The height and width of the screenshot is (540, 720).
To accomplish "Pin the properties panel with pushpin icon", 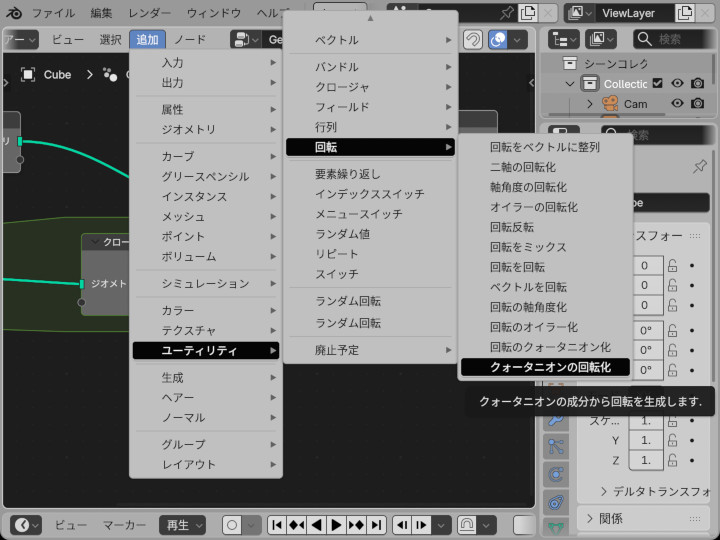I will point(700,166).
